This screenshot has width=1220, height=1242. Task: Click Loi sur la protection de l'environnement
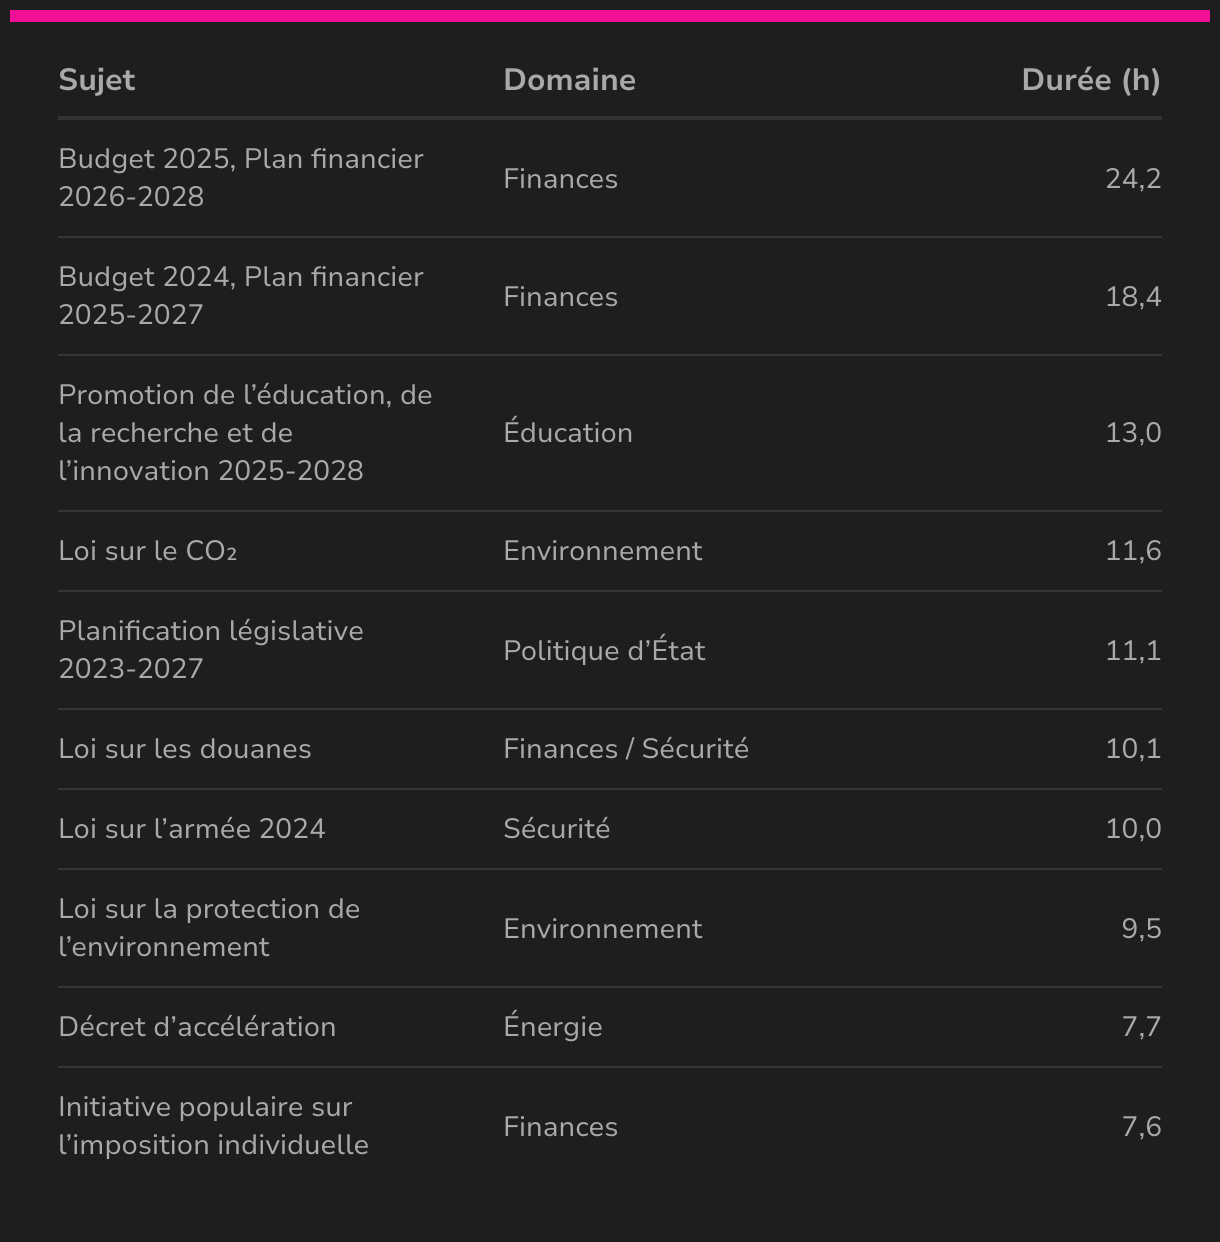209,928
